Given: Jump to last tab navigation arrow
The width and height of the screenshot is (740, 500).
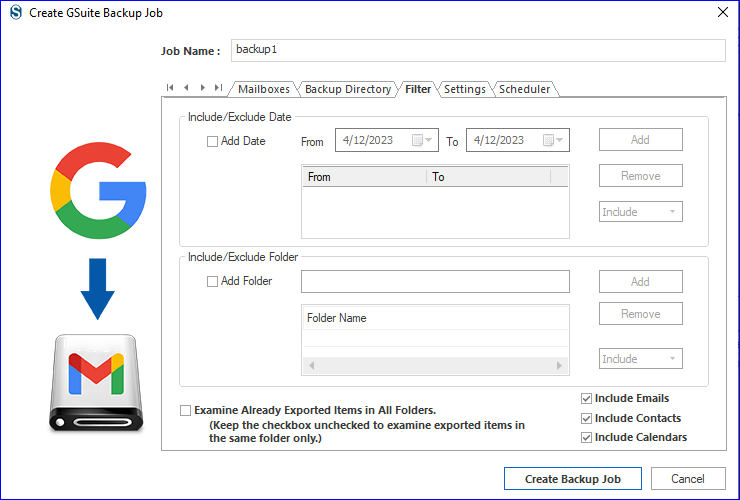Looking at the screenshot, I should (218, 87).
